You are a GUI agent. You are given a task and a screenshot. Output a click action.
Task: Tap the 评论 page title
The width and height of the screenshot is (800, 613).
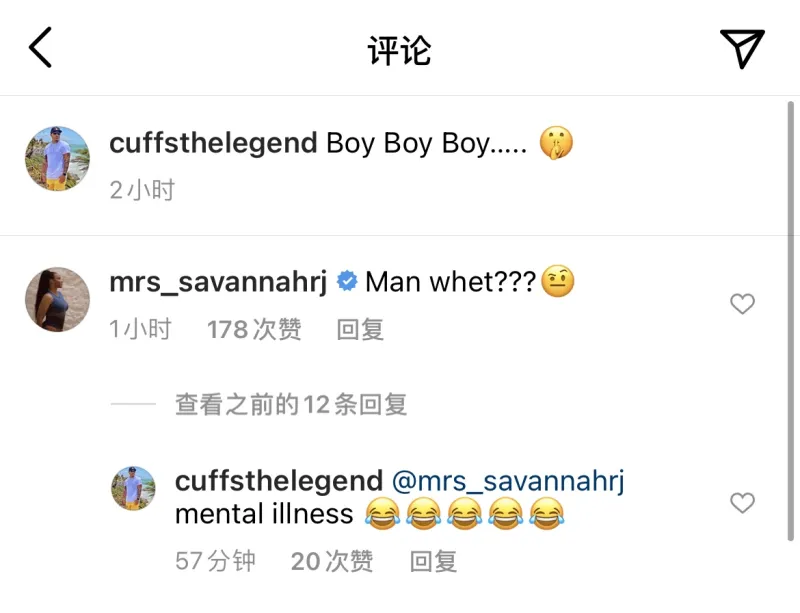point(399,51)
